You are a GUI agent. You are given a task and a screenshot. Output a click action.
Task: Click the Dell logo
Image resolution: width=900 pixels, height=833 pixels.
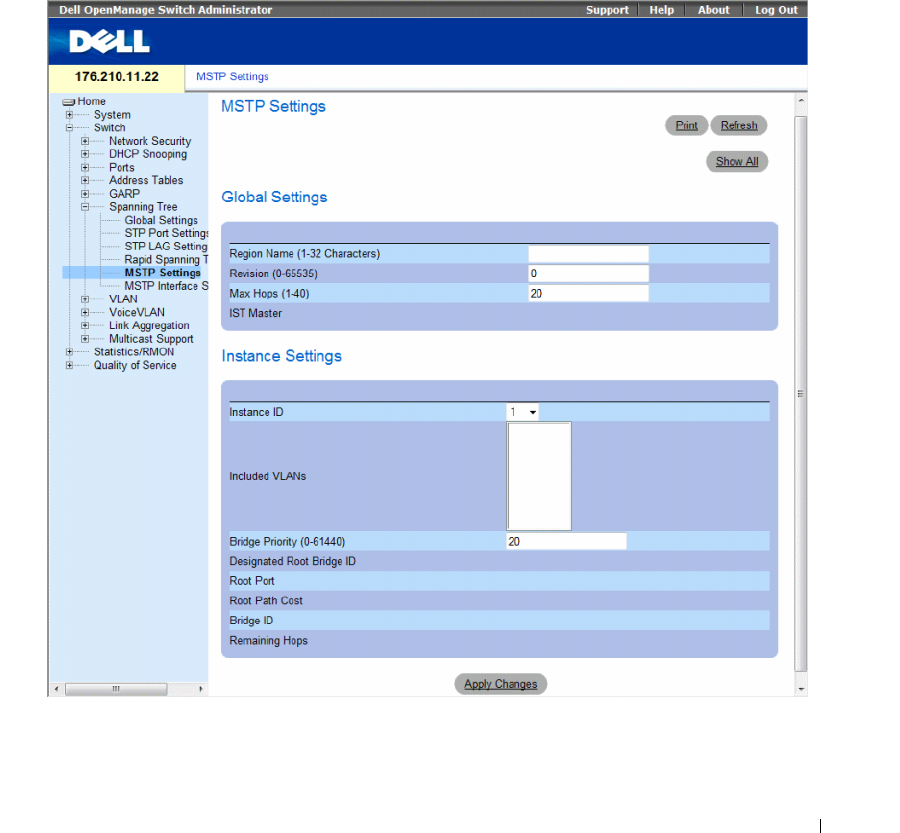[109, 42]
